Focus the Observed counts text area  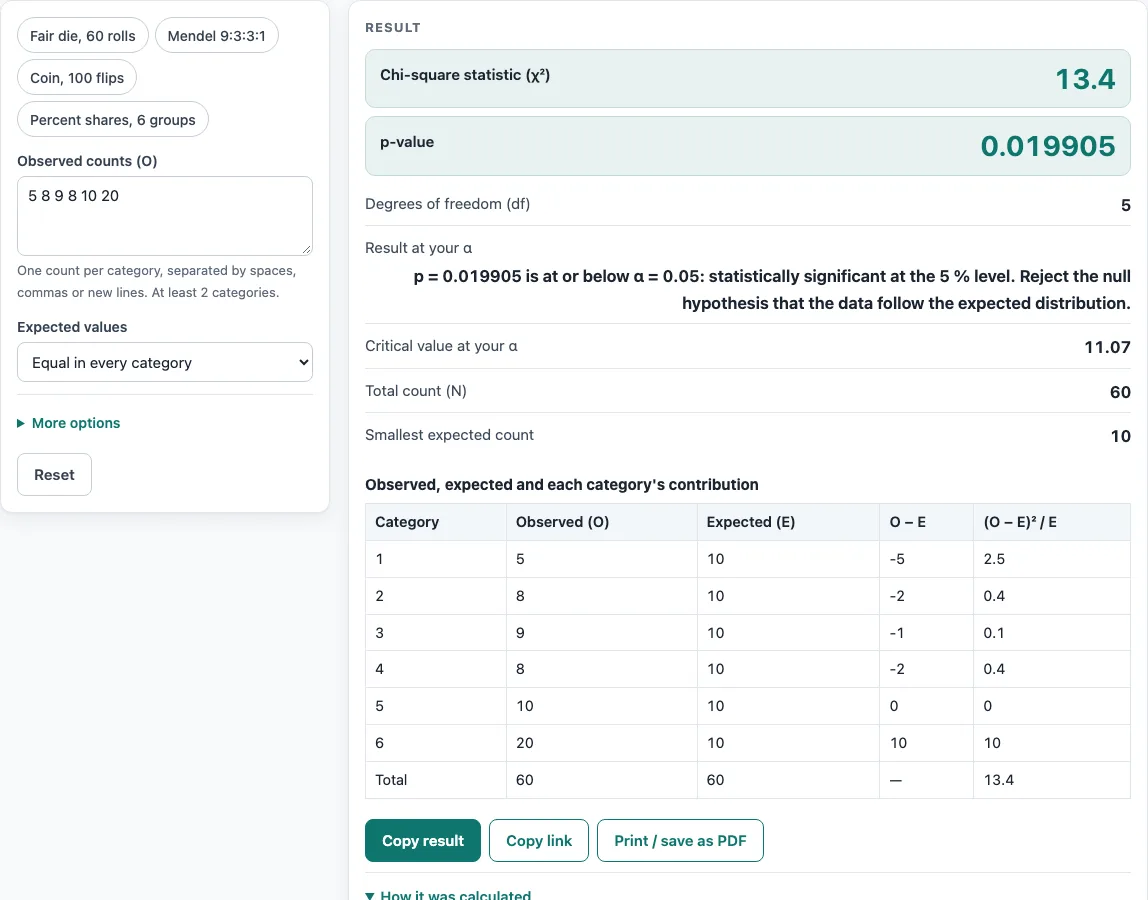point(165,215)
